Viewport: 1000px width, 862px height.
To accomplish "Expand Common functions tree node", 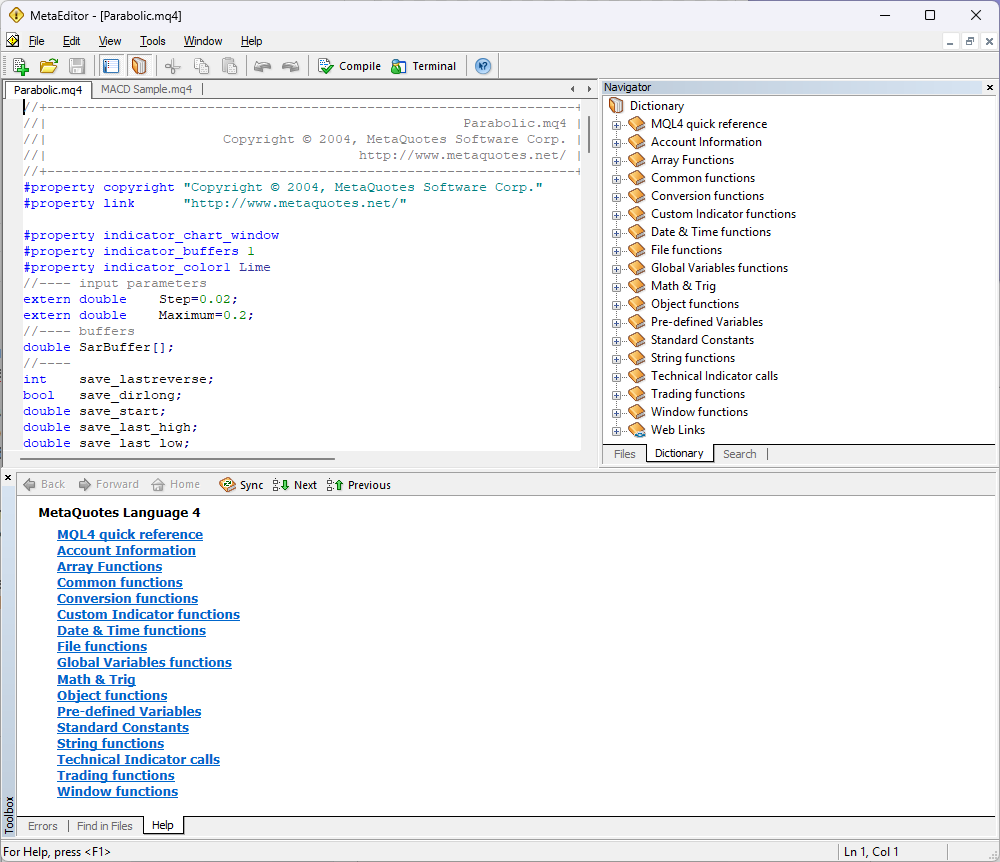I will pos(616,179).
